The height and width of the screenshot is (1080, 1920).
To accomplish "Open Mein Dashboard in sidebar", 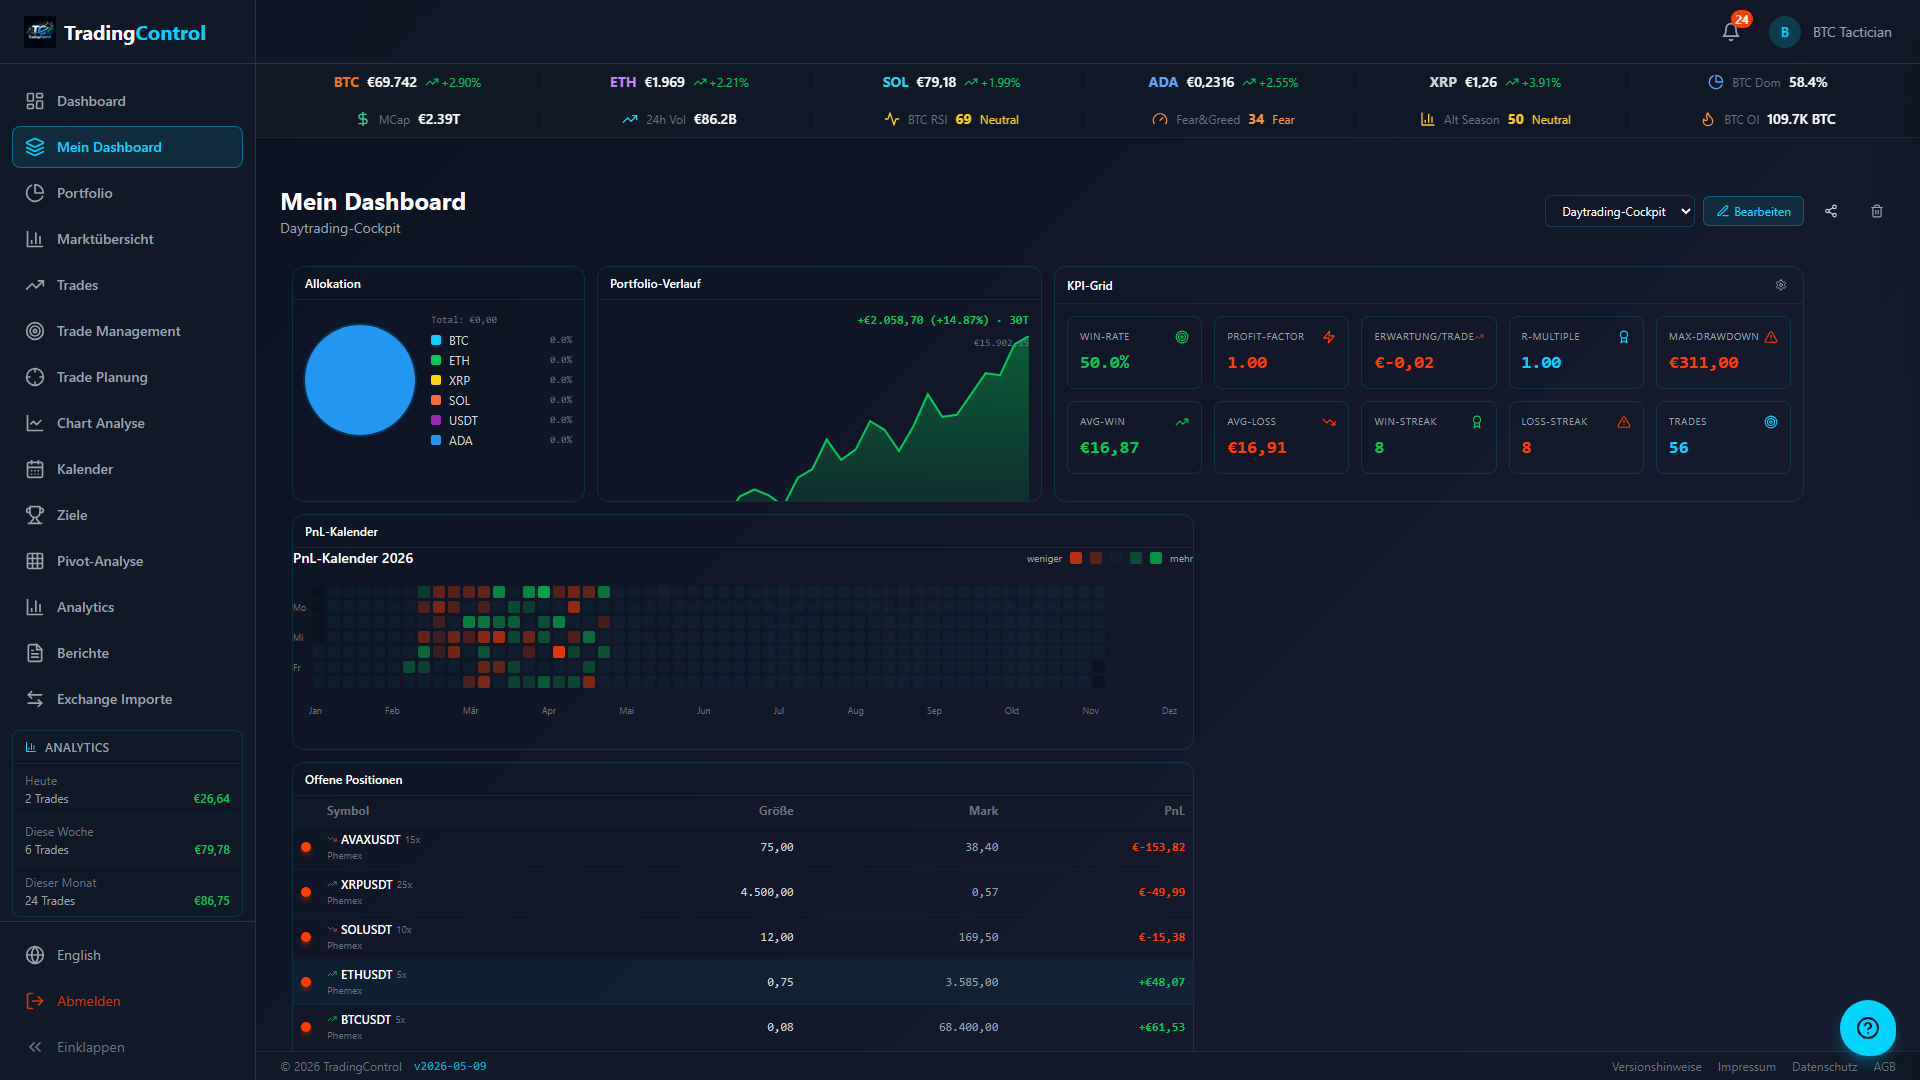I will click(x=127, y=147).
